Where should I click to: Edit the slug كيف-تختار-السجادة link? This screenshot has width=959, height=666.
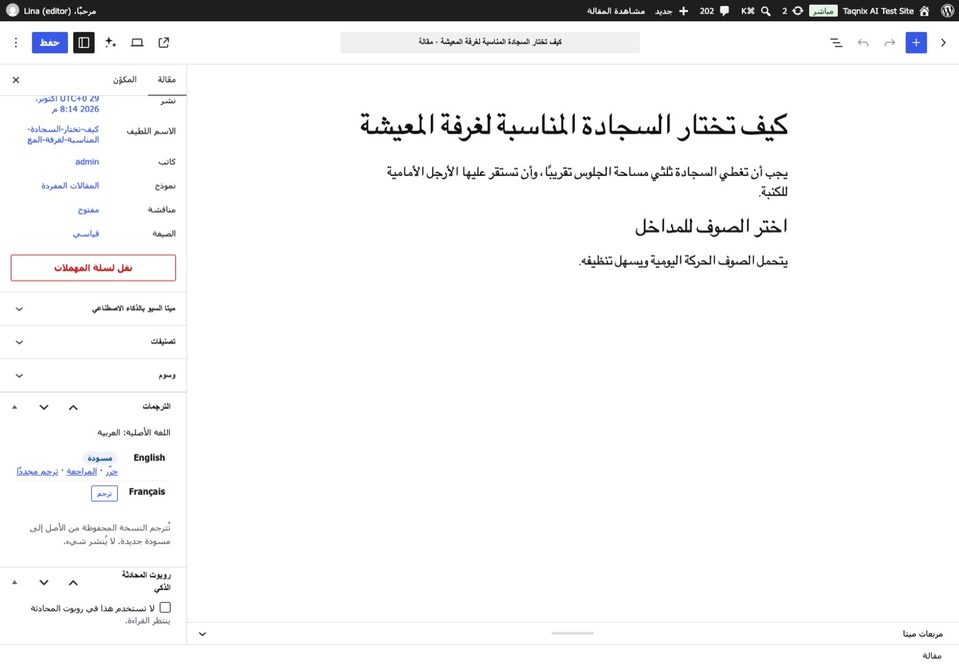63,134
